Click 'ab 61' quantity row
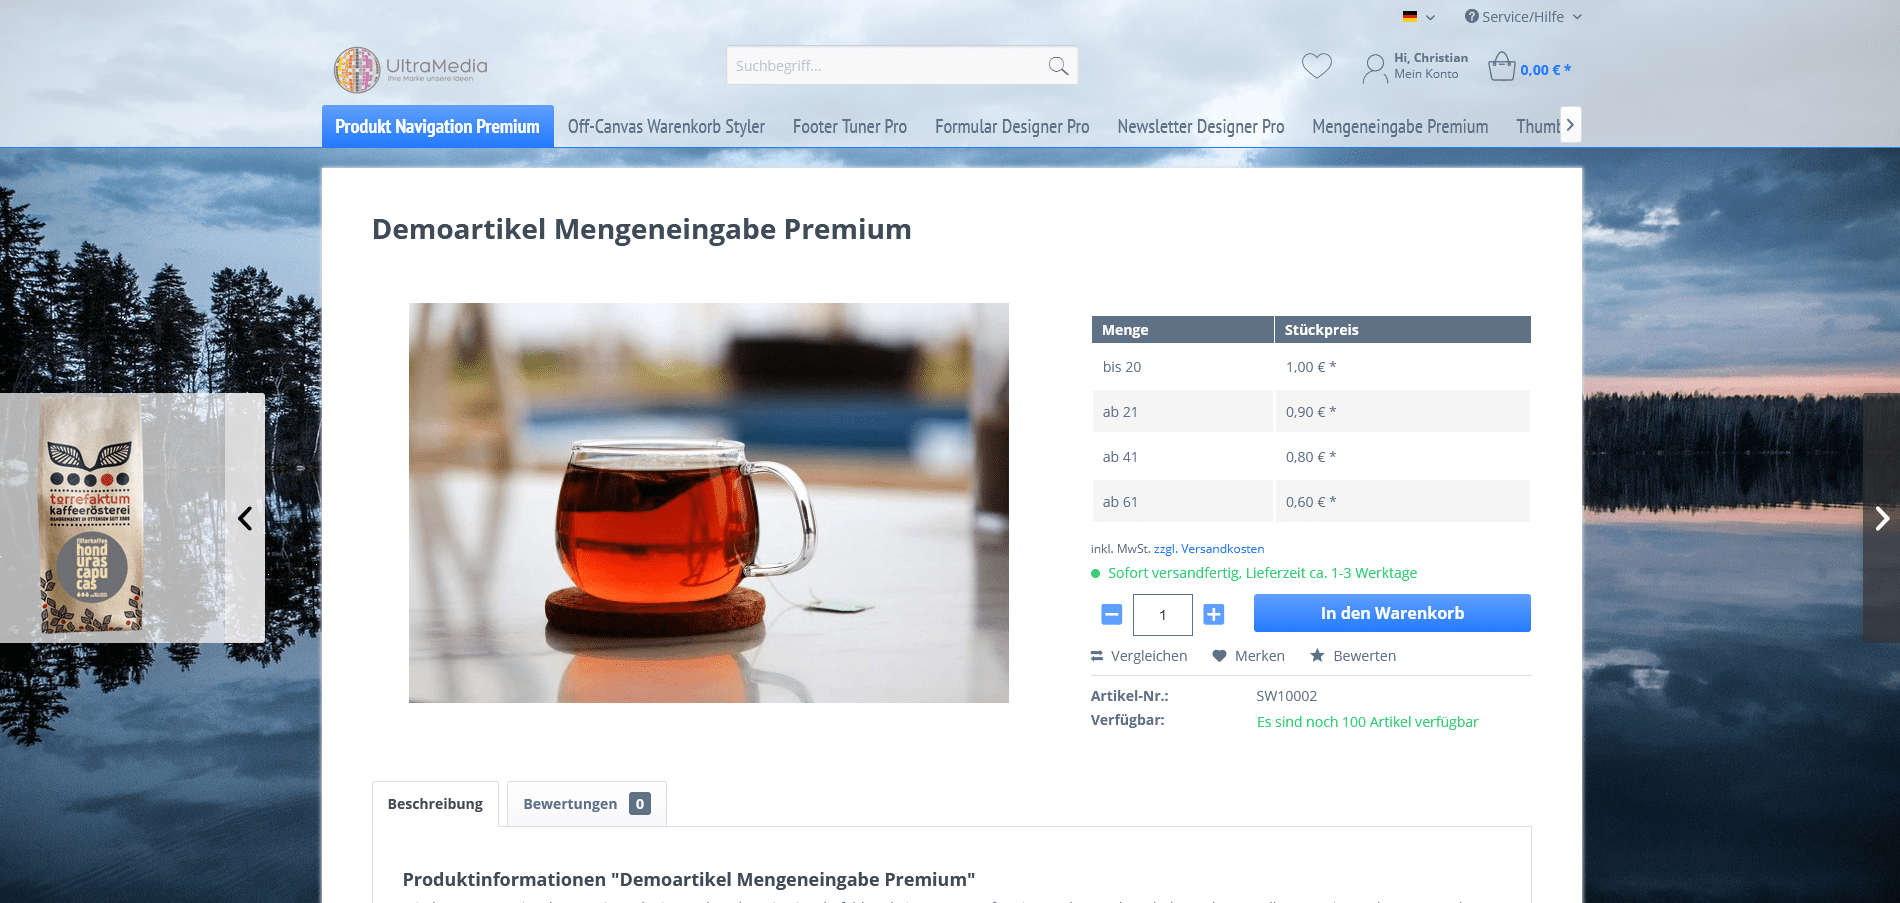Screen dimensions: 1900x903 tap(1311, 502)
